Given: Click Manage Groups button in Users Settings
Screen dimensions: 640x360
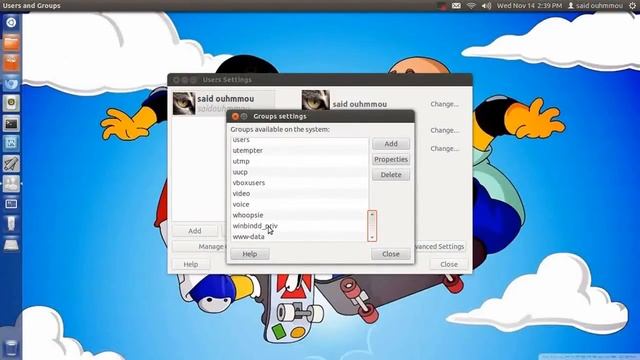Looking at the screenshot, I should (200, 247).
